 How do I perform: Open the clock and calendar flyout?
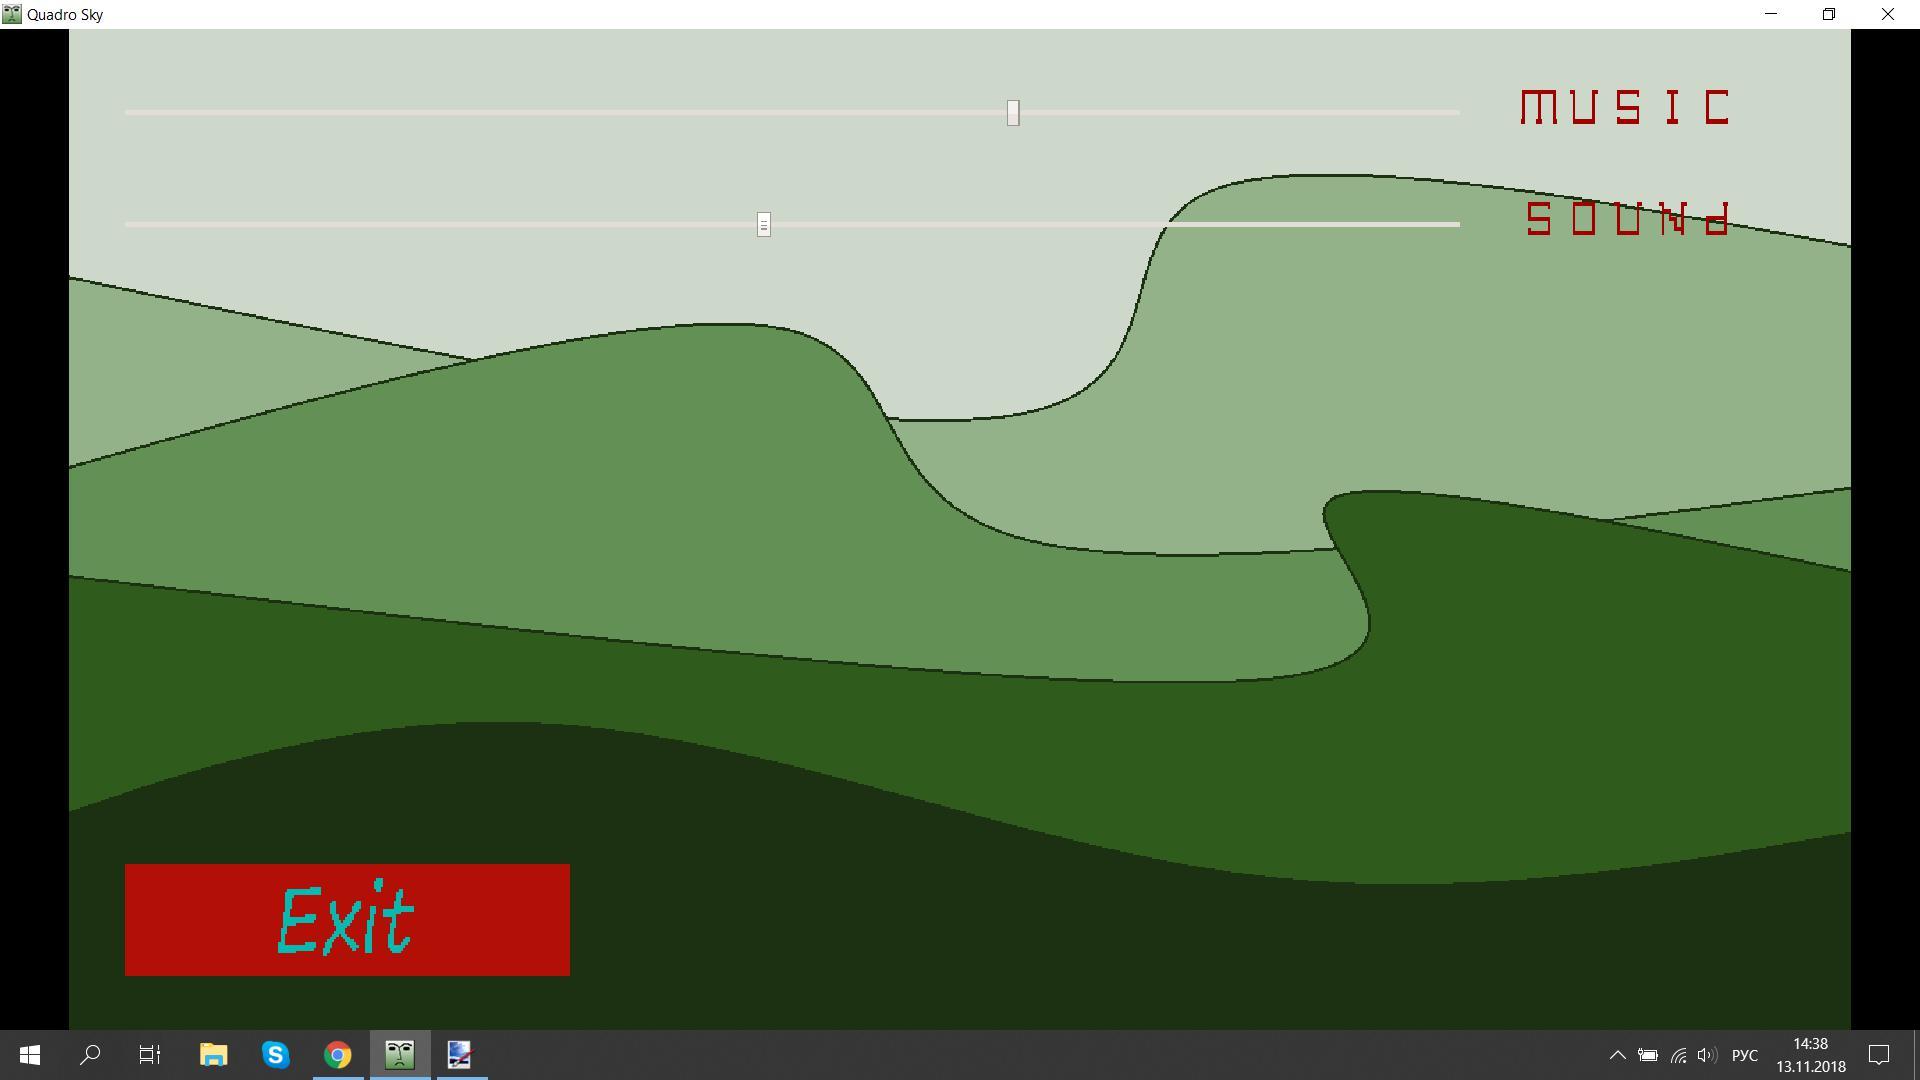point(1811,1055)
